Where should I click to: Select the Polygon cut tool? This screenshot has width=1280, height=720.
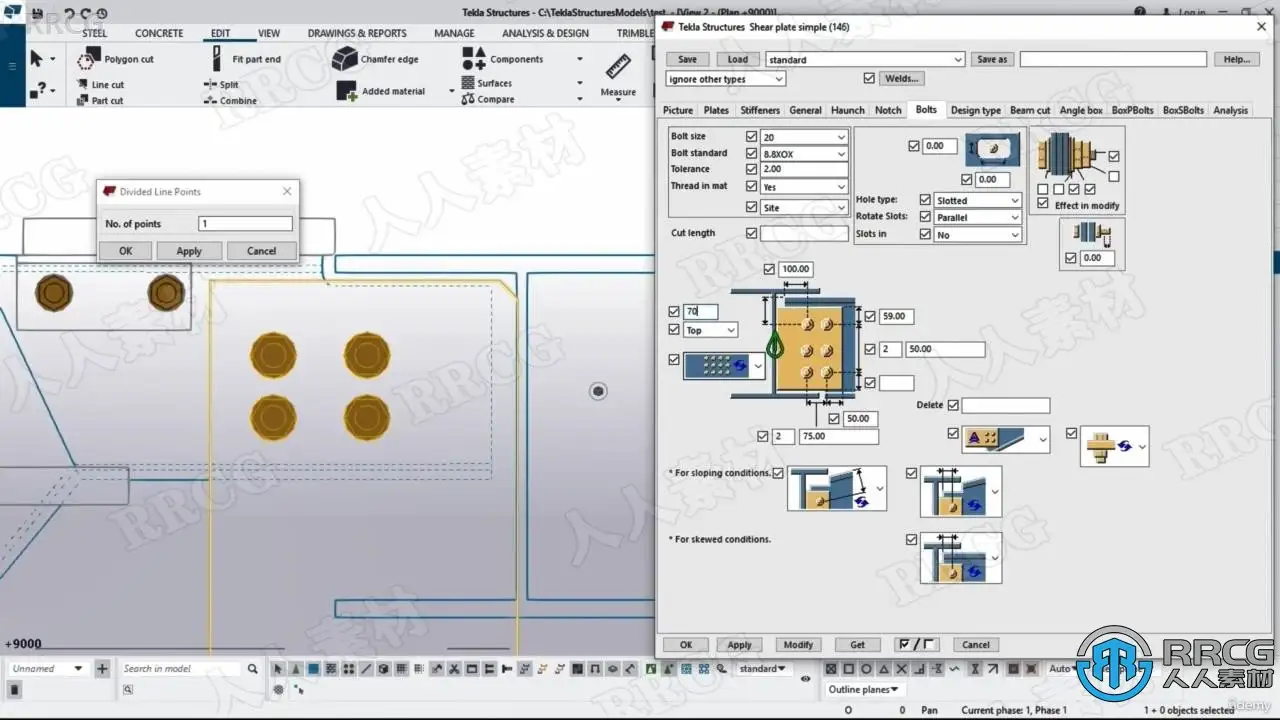click(x=116, y=60)
